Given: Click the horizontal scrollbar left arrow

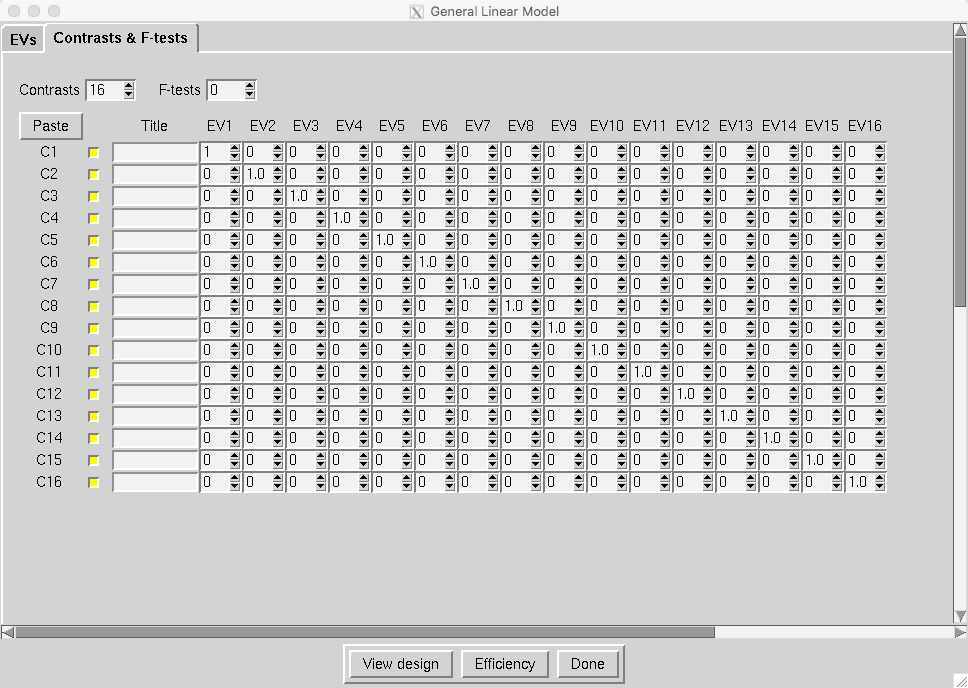Looking at the screenshot, I should (7, 632).
